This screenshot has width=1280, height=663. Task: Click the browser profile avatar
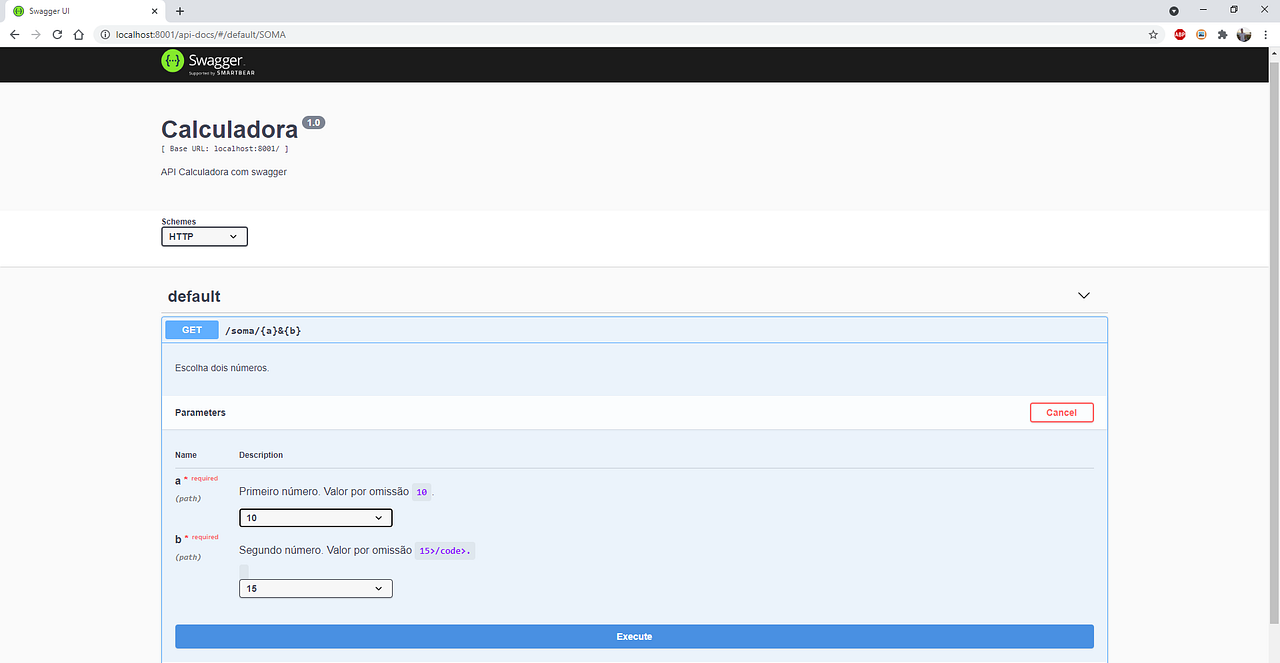[1243, 33]
